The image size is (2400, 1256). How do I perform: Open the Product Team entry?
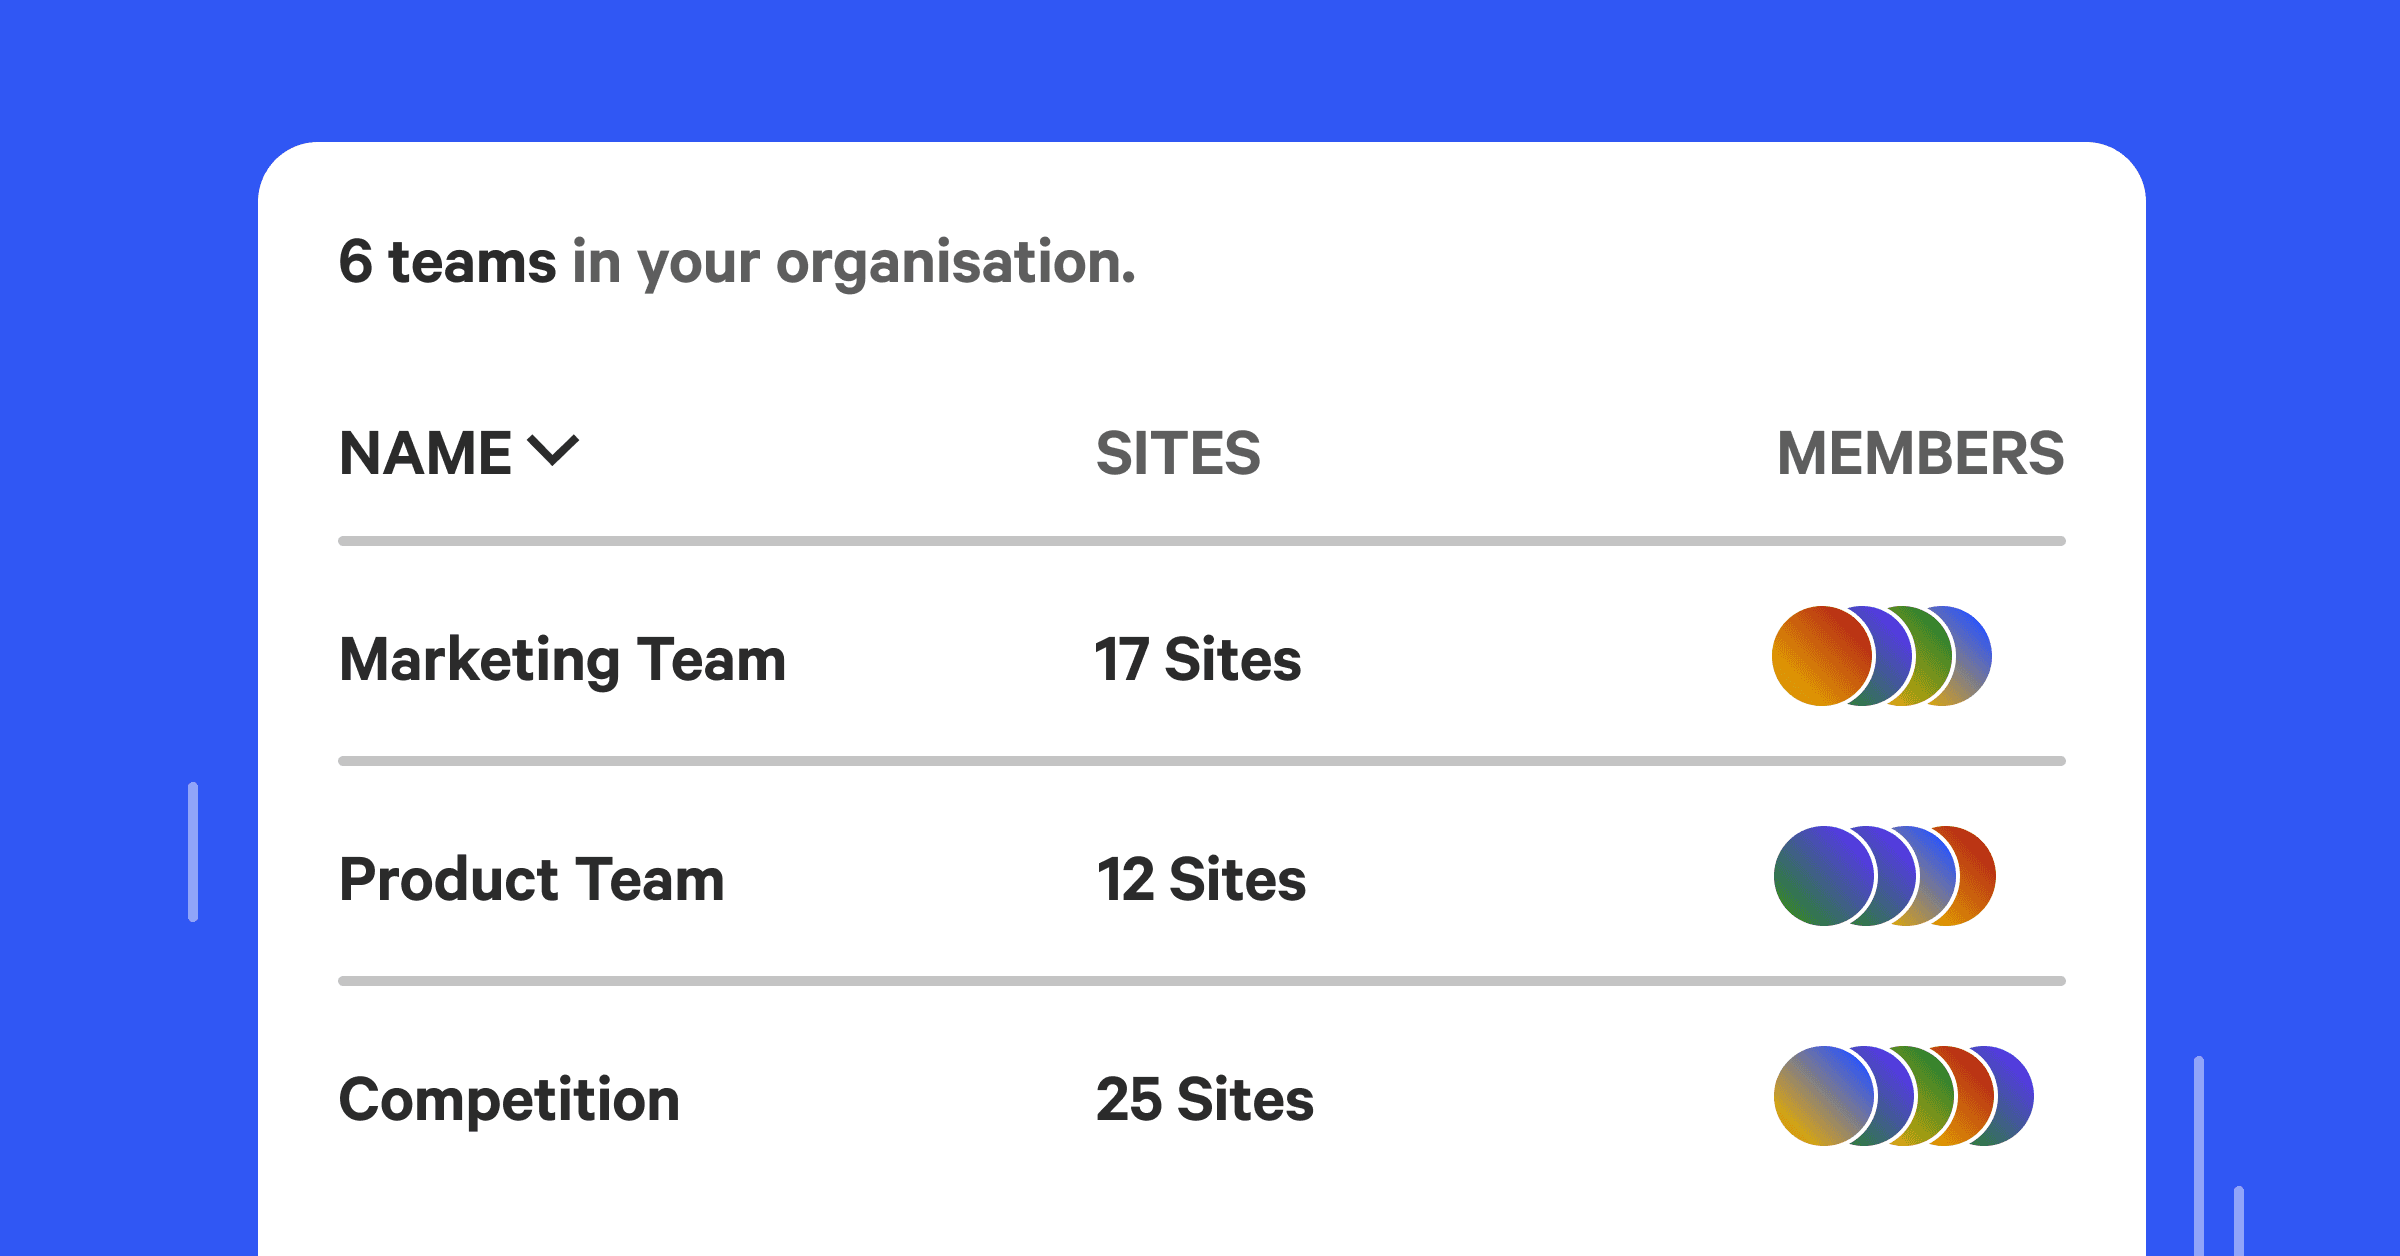[531, 880]
